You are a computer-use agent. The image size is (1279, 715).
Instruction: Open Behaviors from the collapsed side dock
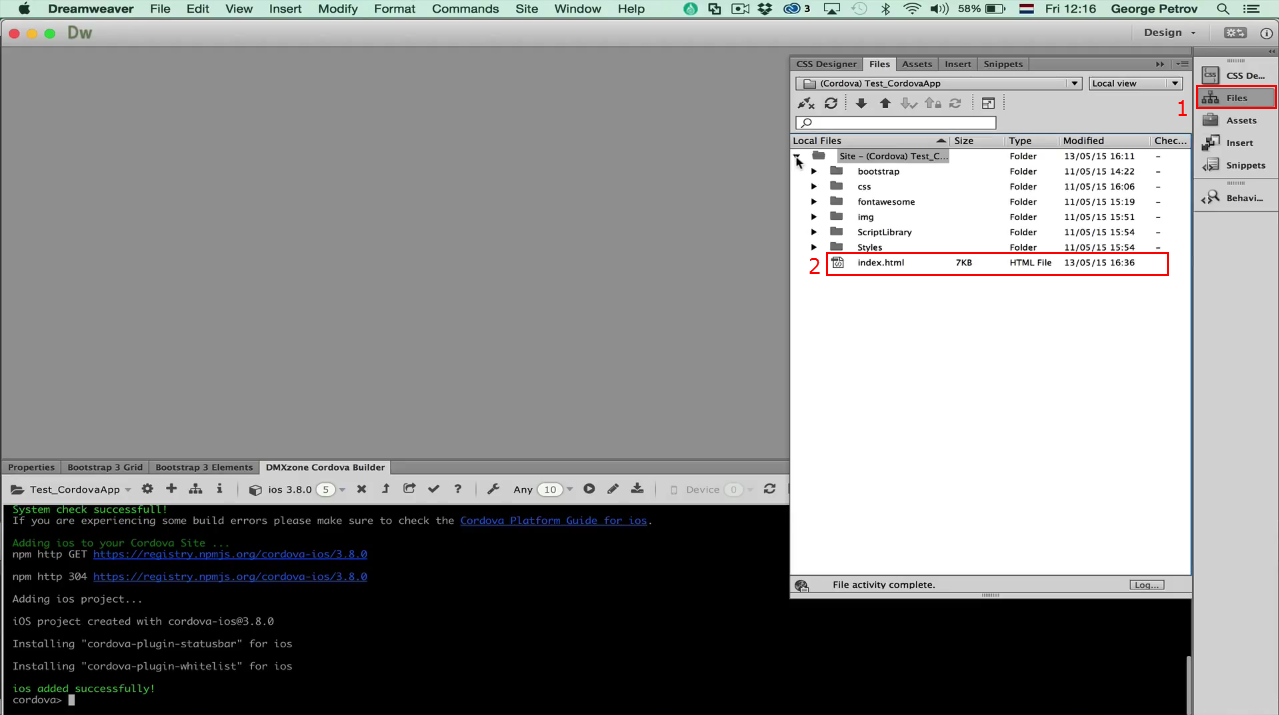pos(1237,197)
